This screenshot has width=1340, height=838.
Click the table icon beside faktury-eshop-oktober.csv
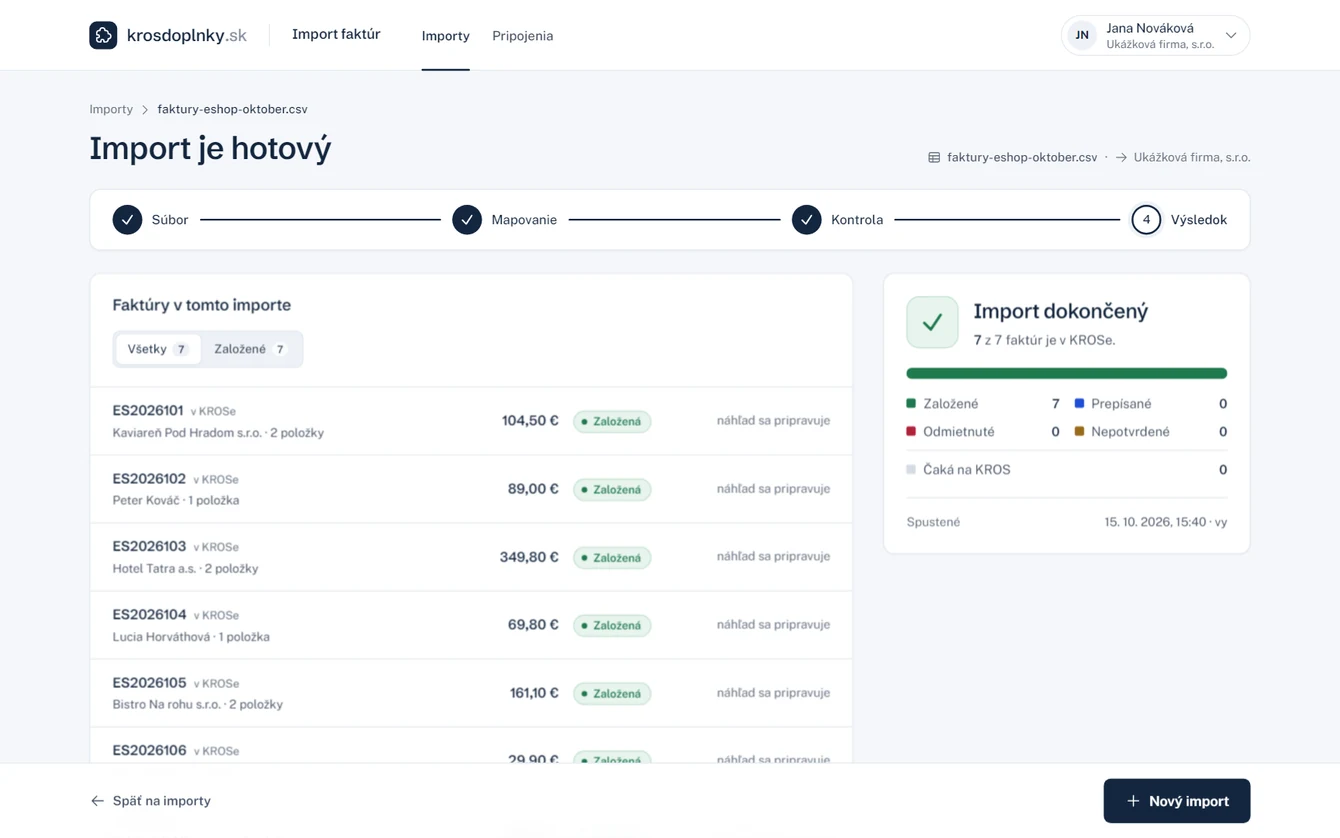pos(934,157)
